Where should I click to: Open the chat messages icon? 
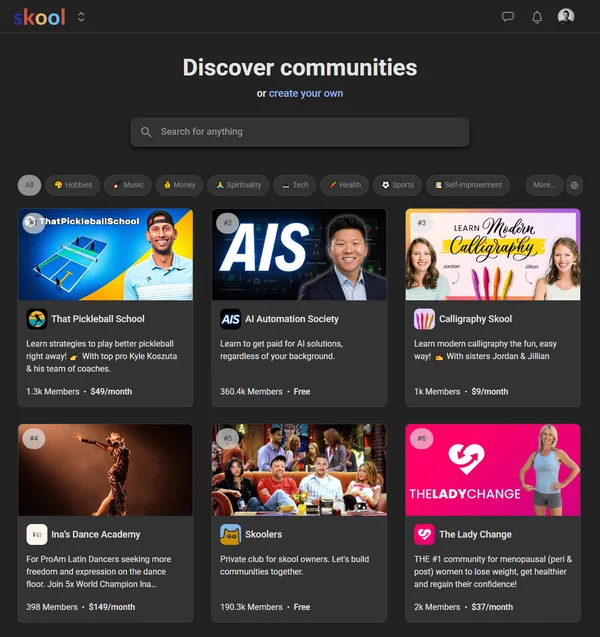(508, 17)
